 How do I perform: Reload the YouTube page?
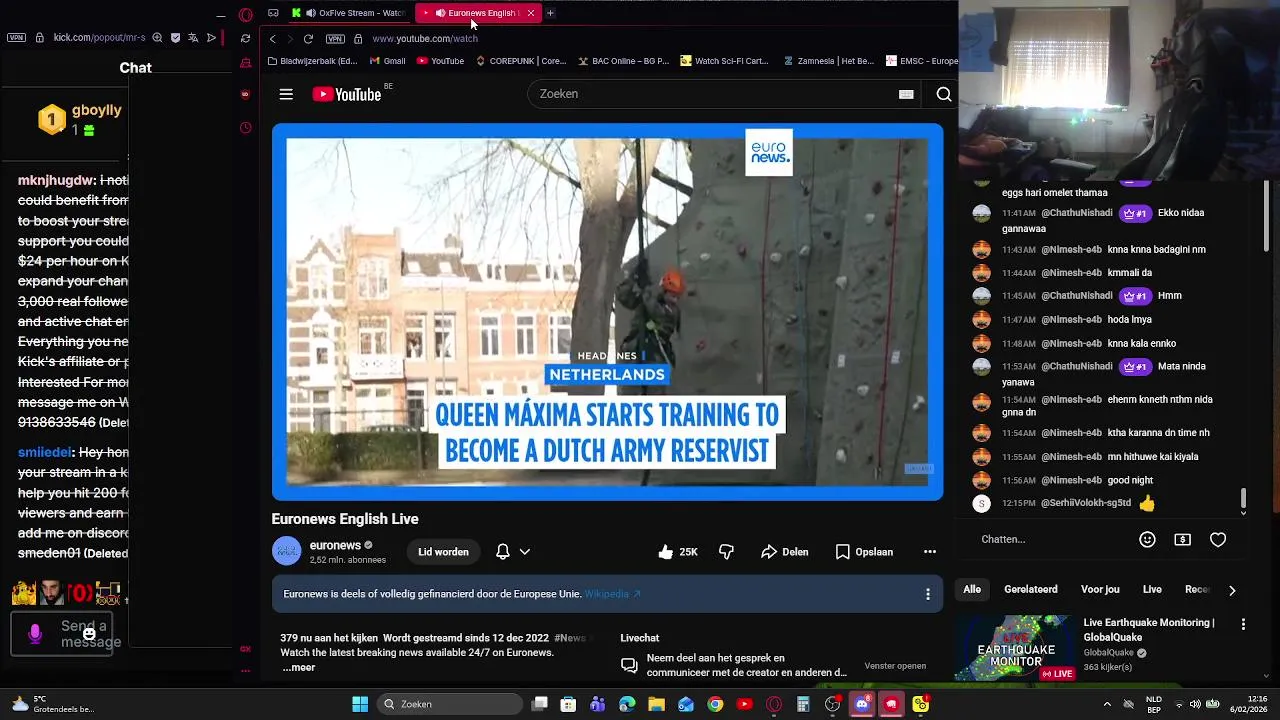click(x=308, y=39)
